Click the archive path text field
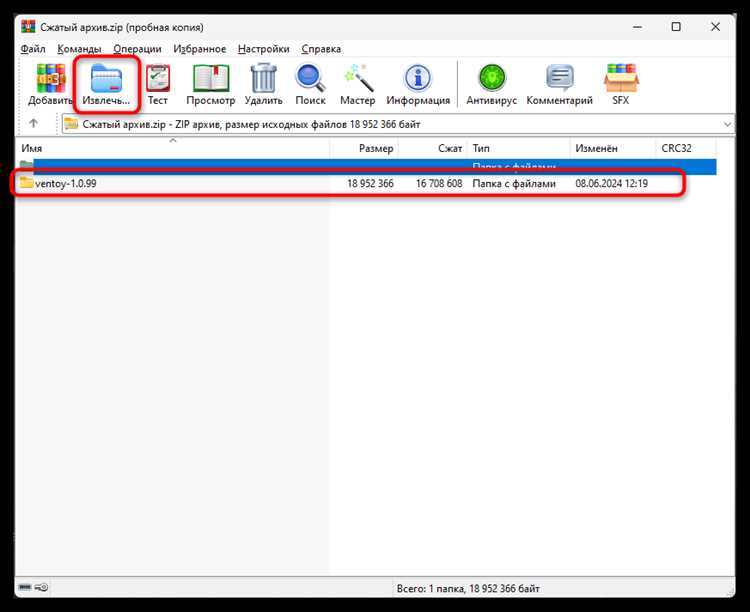 (x=398, y=124)
